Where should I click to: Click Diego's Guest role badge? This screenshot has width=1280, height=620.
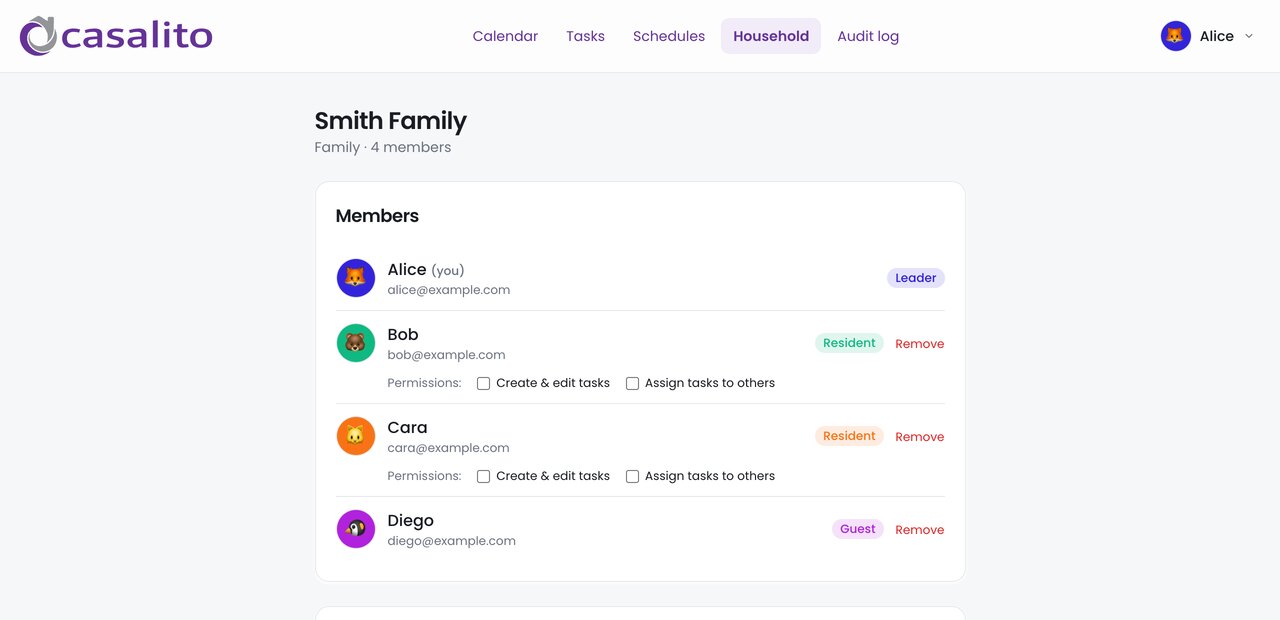858,529
